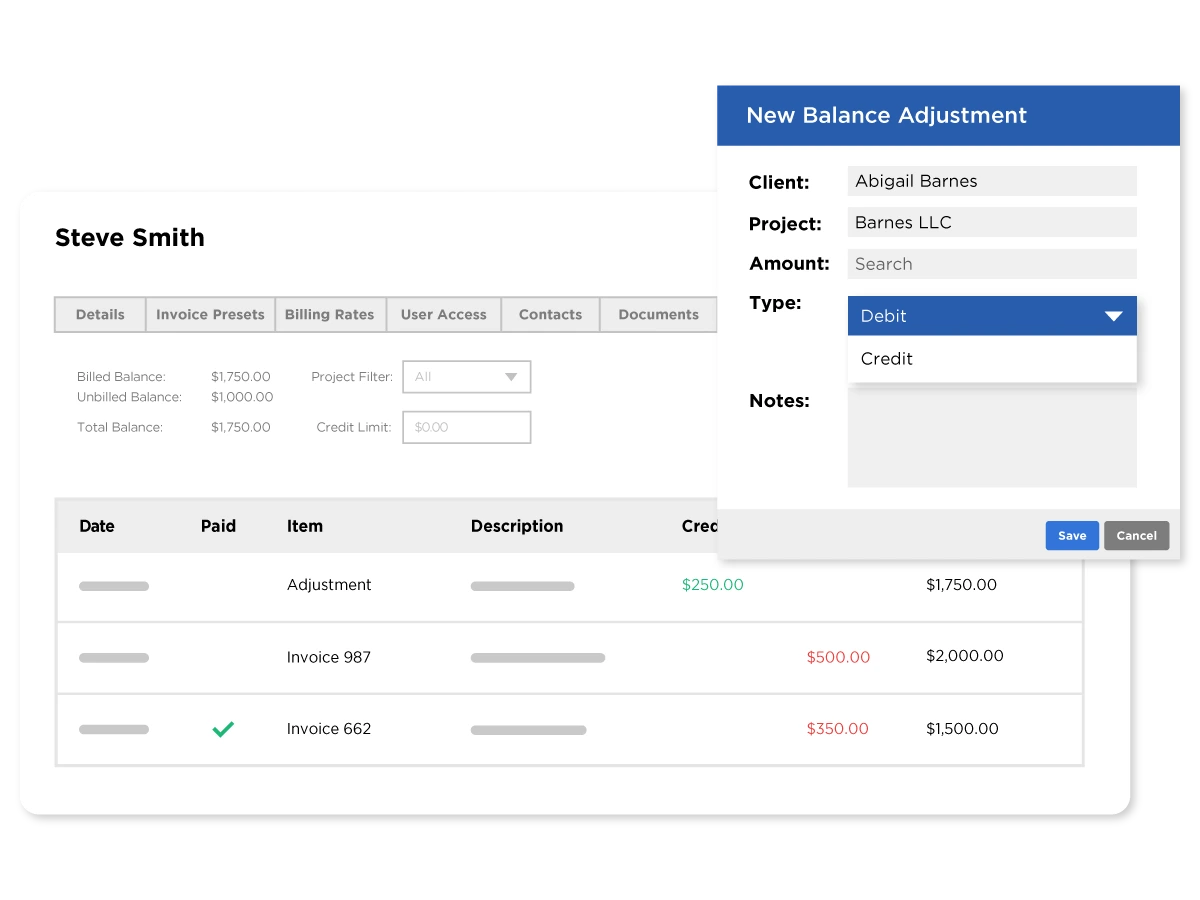Image resolution: width=1200 pixels, height=900 pixels.
Task: Save the new balance adjustment
Action: coord(1072,536)
